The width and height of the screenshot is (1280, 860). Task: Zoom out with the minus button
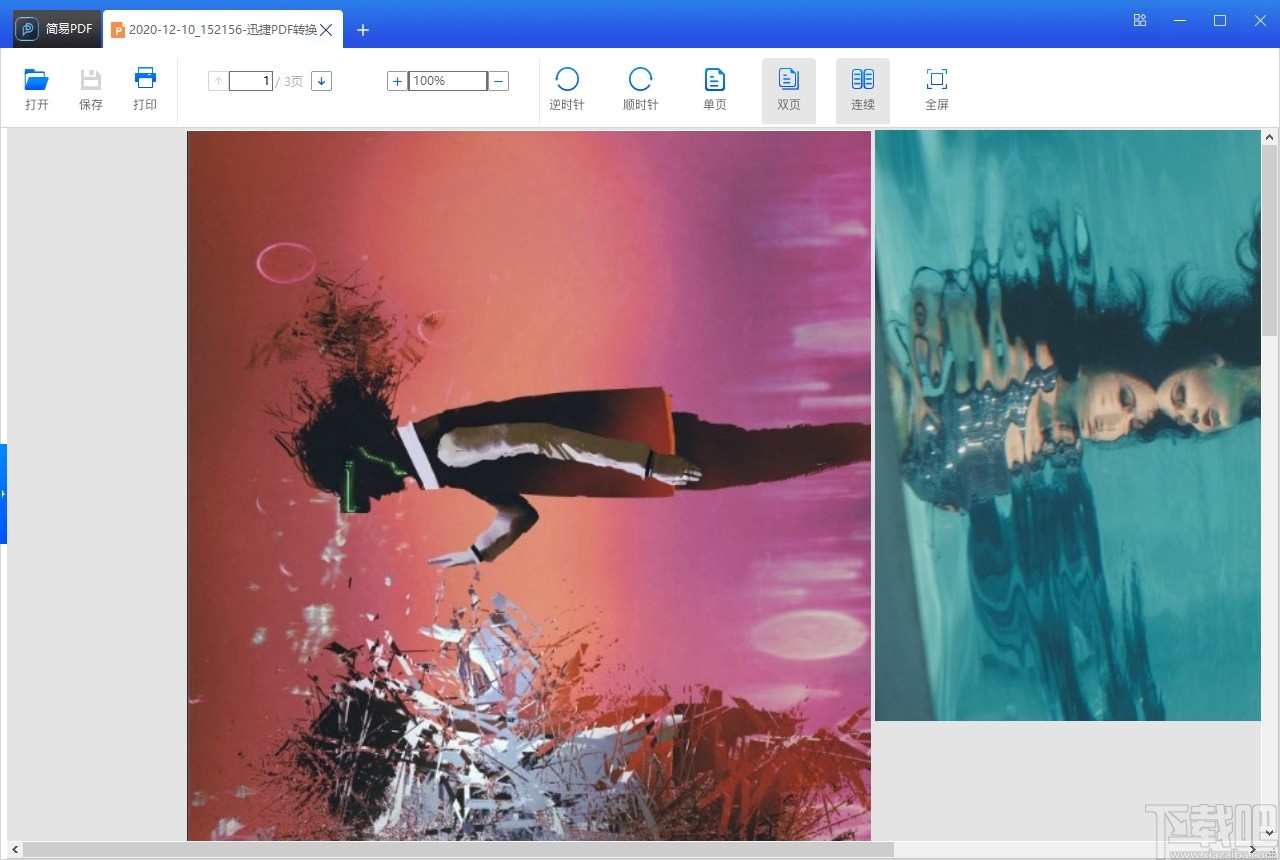499,81
